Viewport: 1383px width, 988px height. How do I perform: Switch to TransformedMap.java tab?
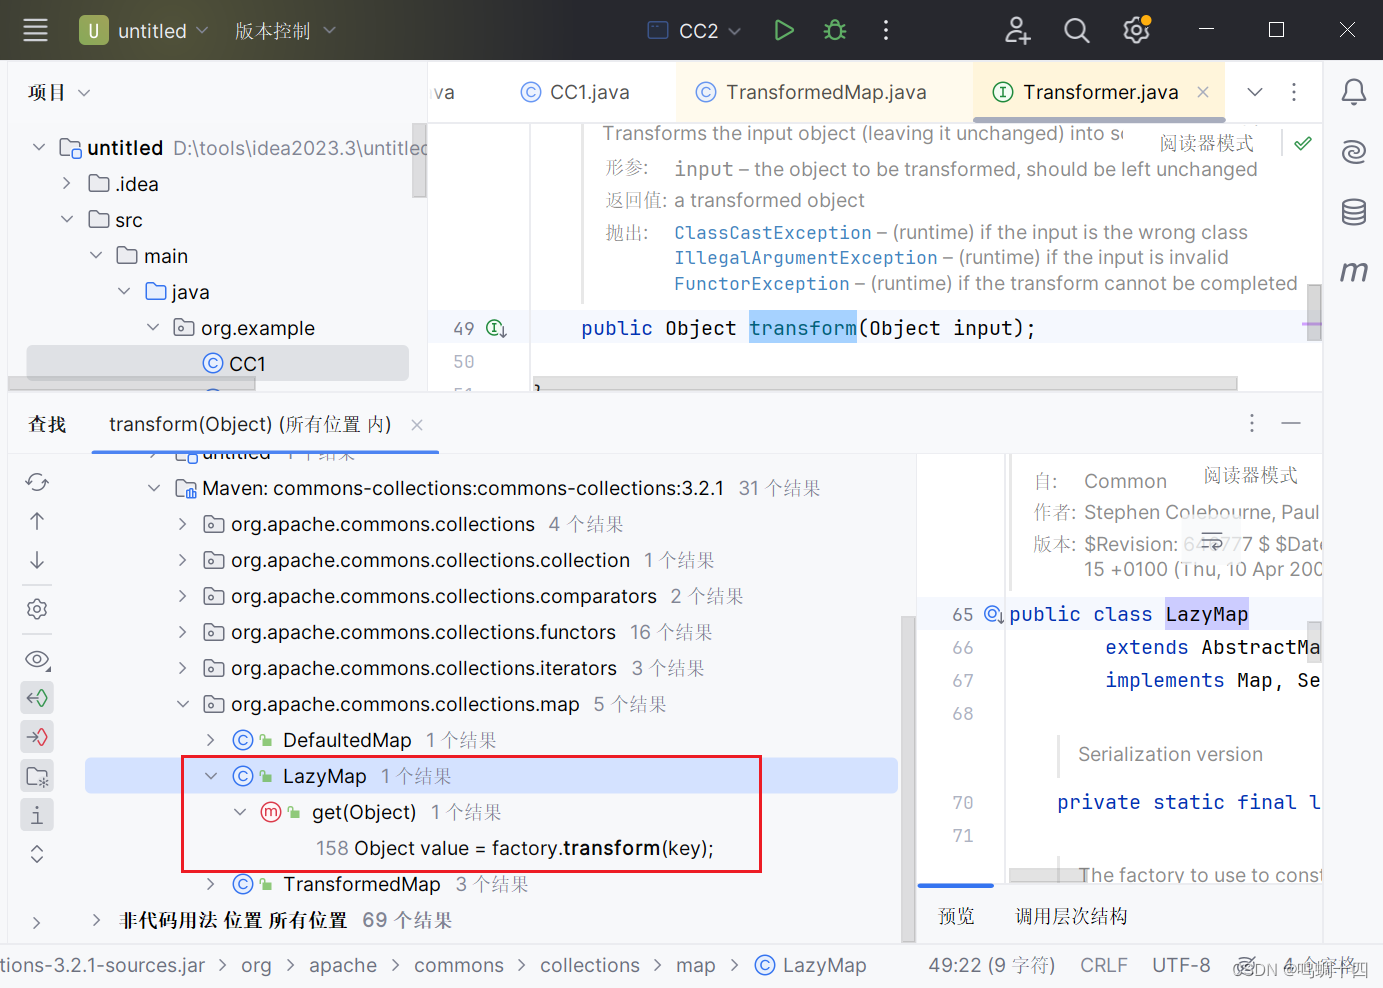click(x=811, y=92)
